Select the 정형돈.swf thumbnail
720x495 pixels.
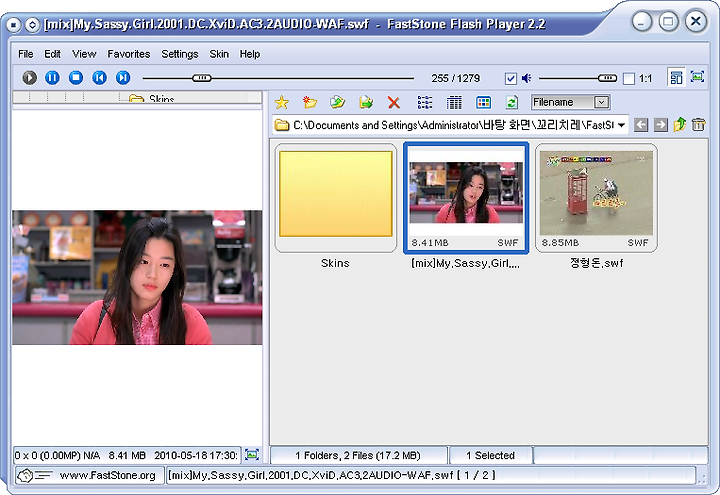pyautogui.click(x=596, y=197)
